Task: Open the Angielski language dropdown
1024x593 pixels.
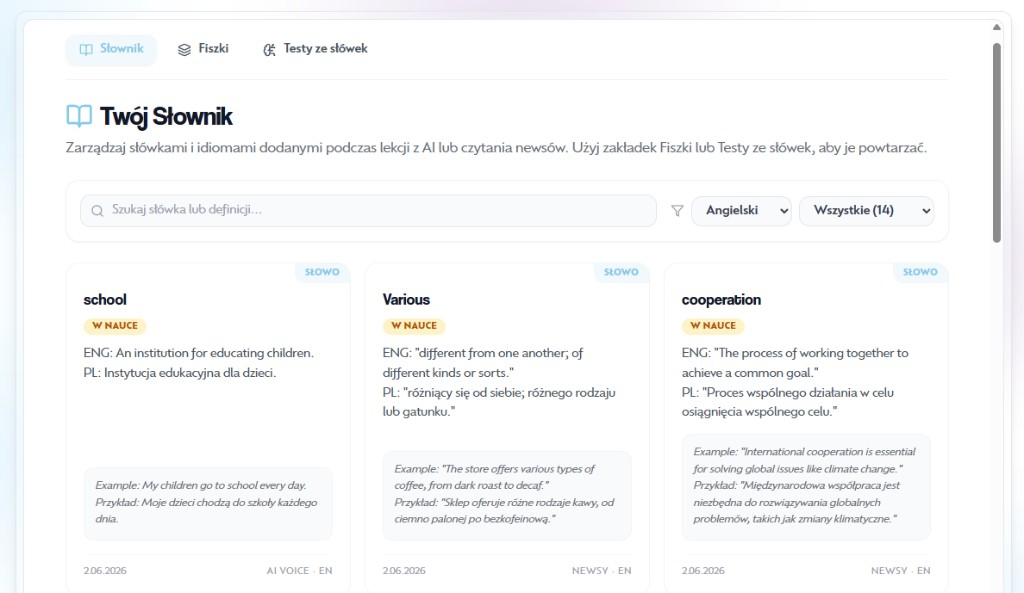Action: [x=741, y=211]
